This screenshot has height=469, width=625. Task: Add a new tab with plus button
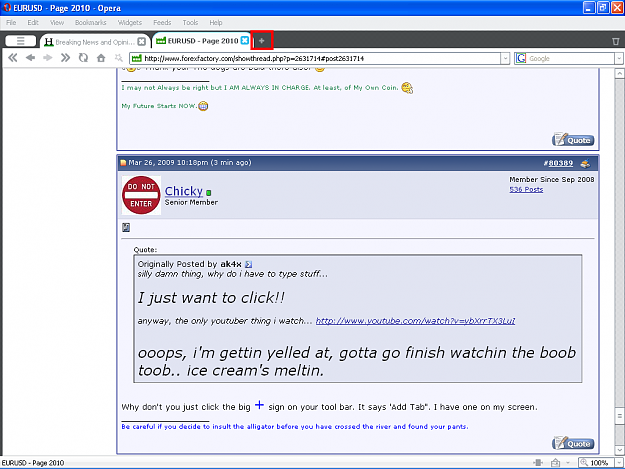261,41
